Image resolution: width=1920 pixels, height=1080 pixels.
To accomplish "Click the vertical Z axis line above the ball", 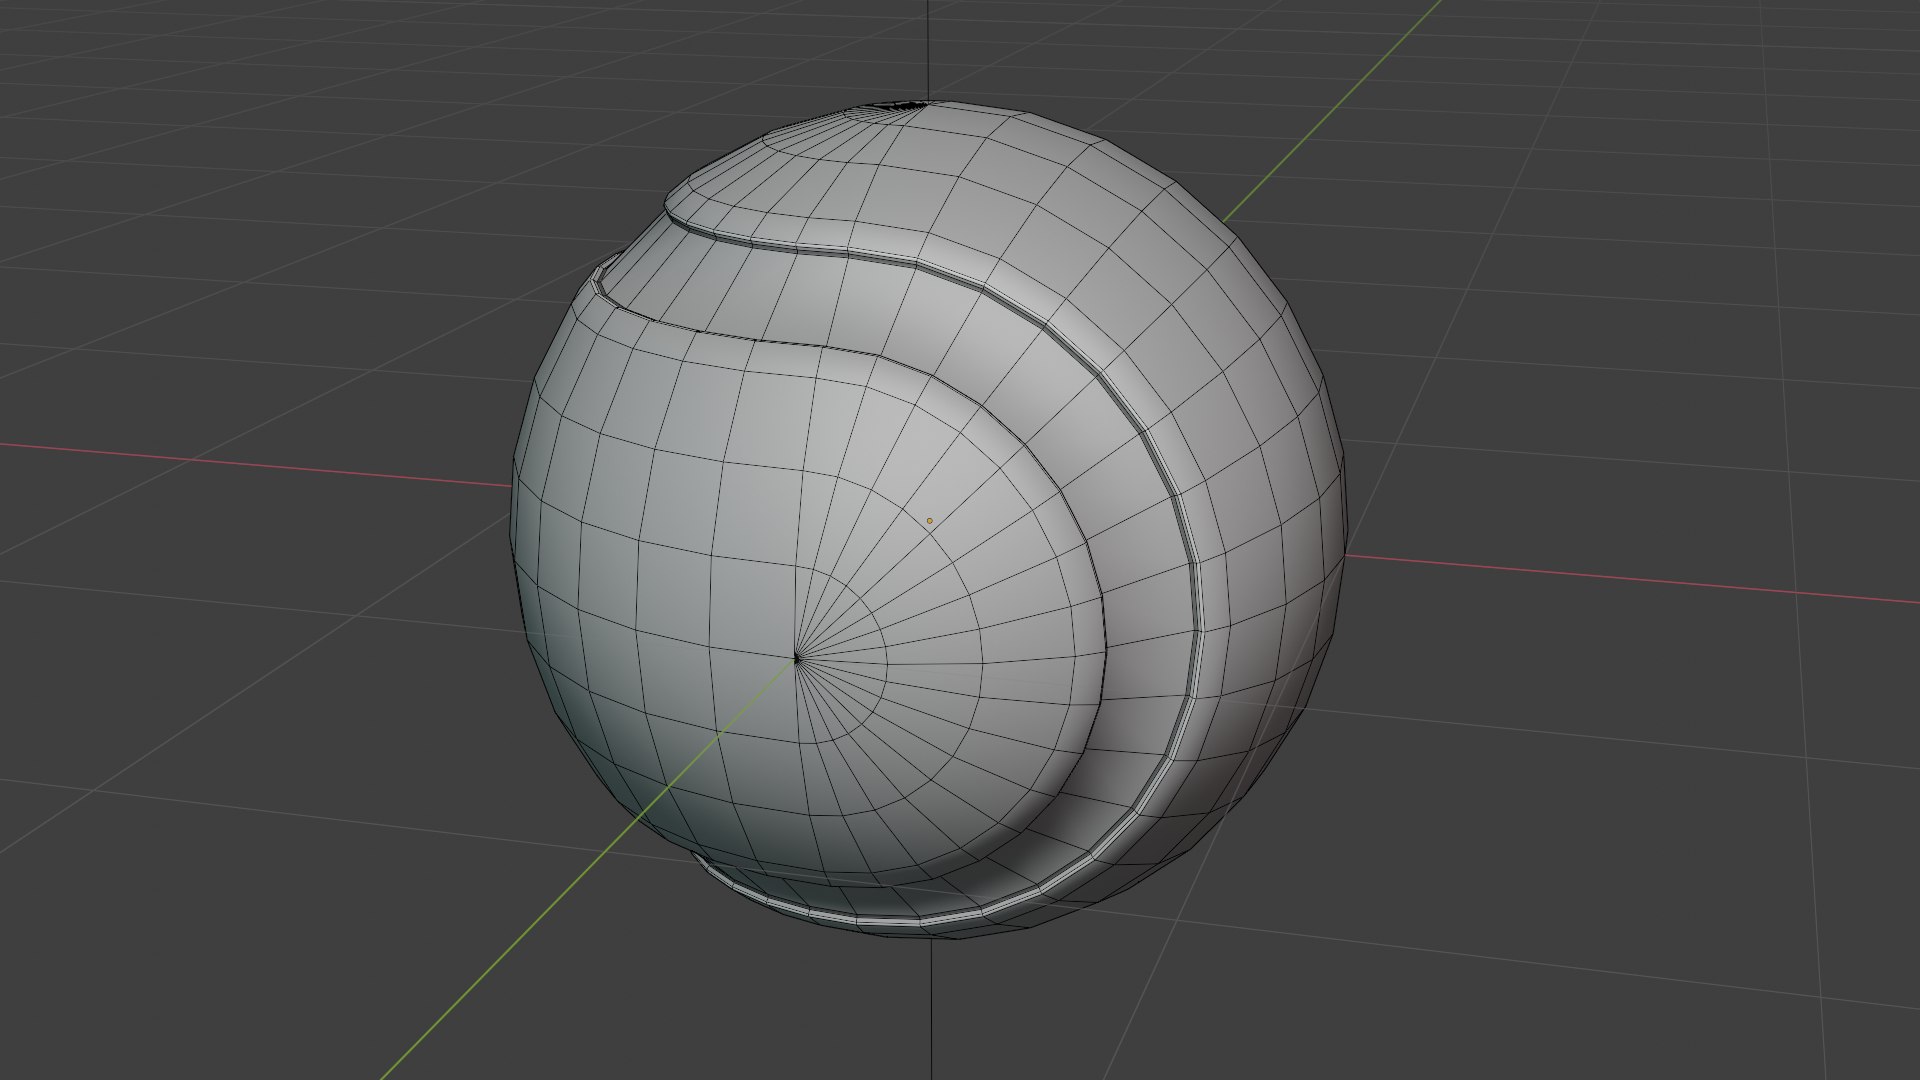I will point(930,50).
